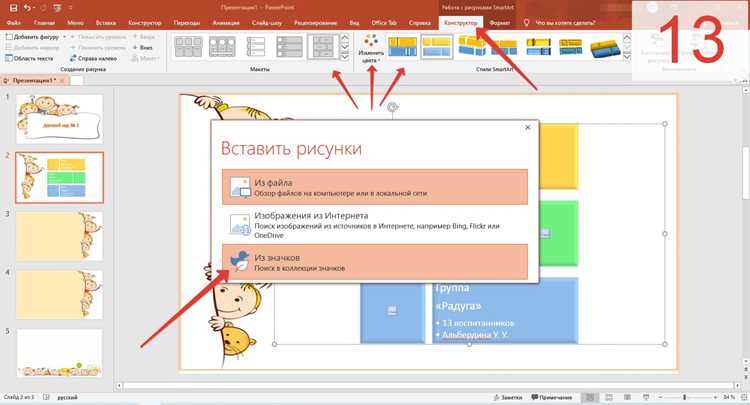Open the Анимация ribbon tab
The height and width of the screenshot is (405, 750).
tap(226, 22)
